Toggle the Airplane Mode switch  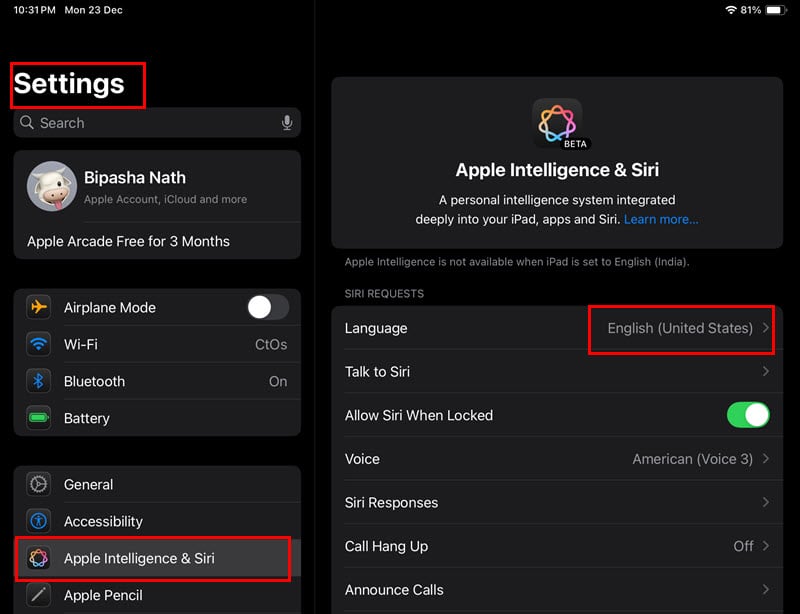(267, 307)
